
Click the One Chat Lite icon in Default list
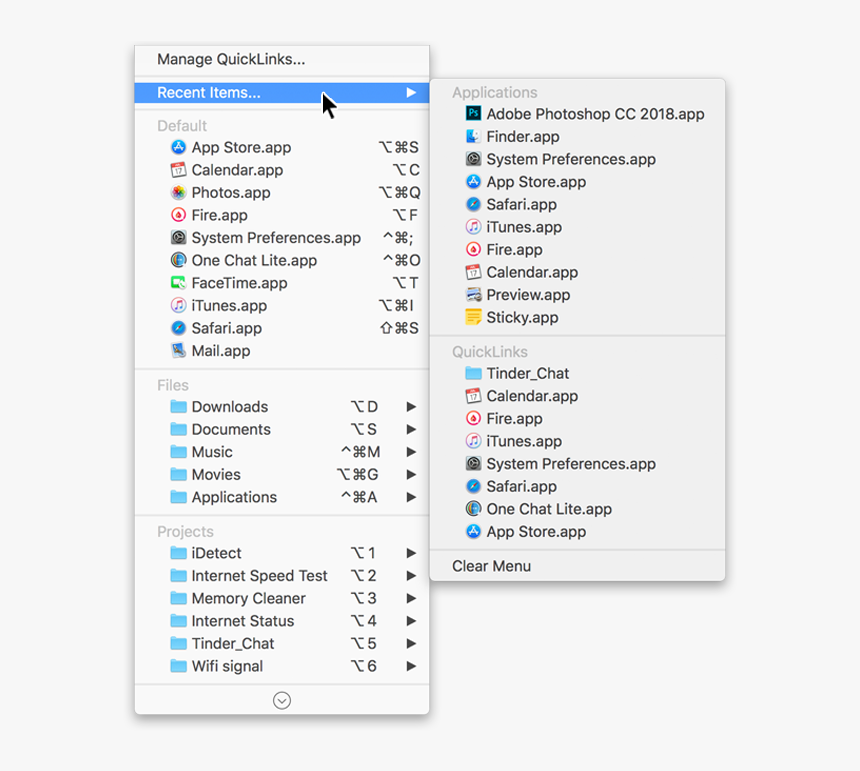click(x=178, y=260)
